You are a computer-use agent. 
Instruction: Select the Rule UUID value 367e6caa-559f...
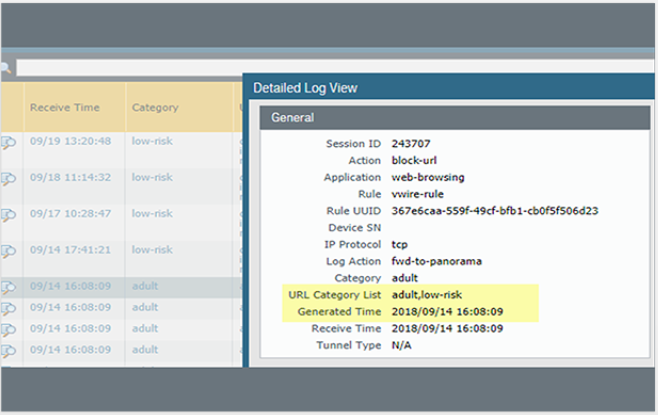click(x=495, y=211)
